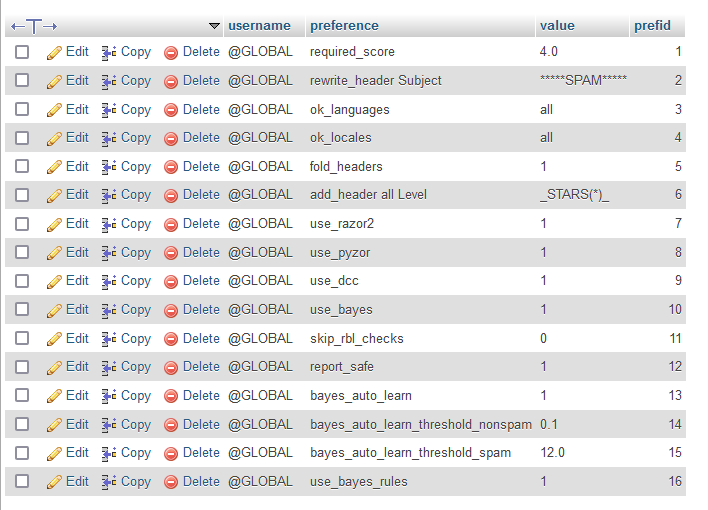
Task: Open the dropdown arrow in the table header
Action: click(214, 26)
